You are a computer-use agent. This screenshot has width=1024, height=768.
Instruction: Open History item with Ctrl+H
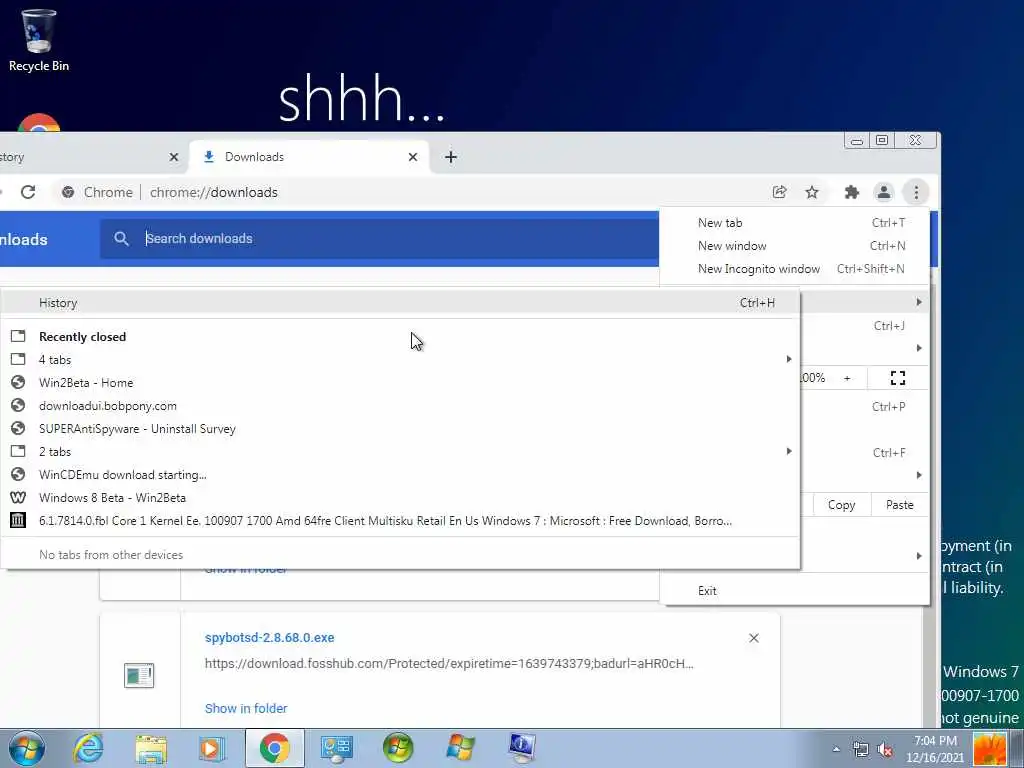[400, 302]
